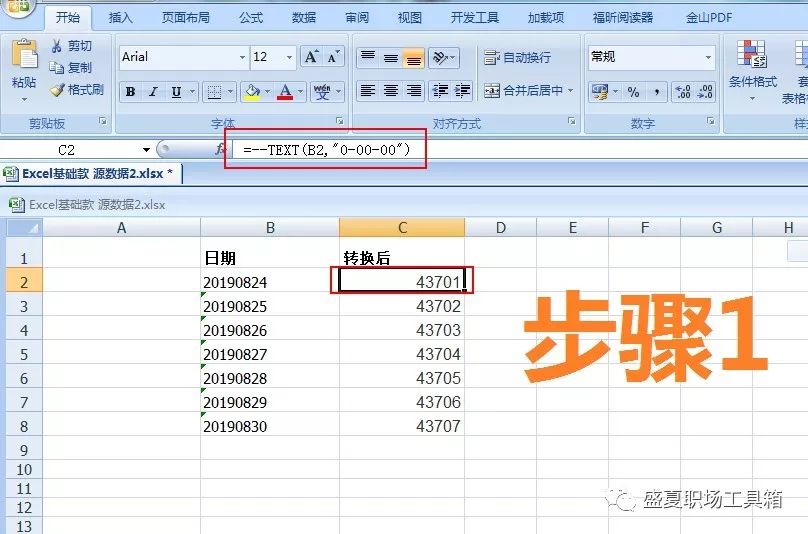Switch to the 视图 (View) tab
This screenshot has width=808, height=534.
click(410, 18)
